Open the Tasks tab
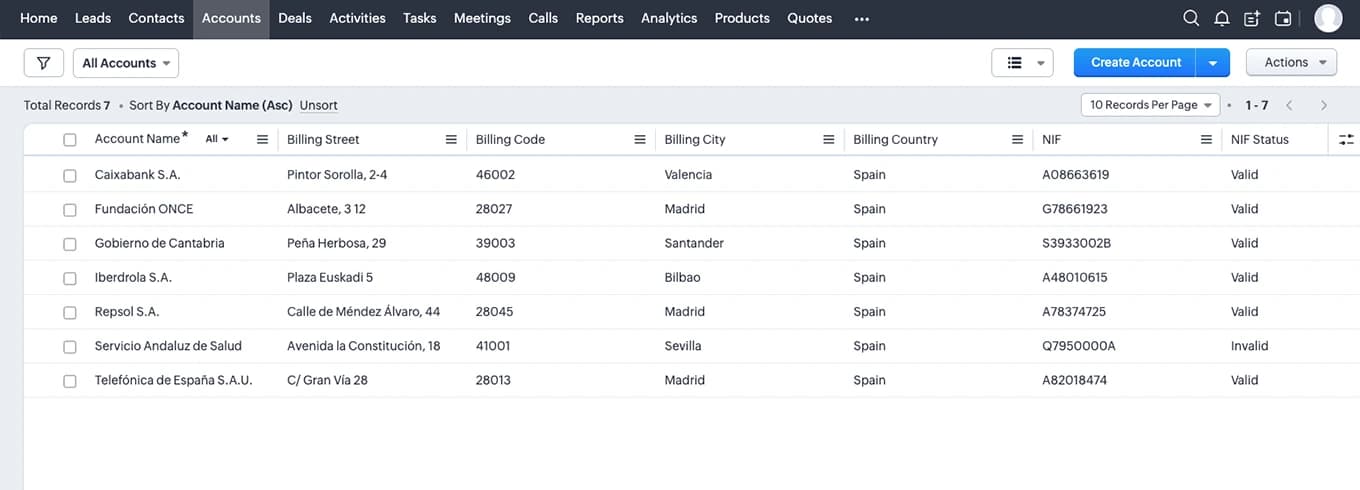This screenshot has height=490, width=1360. click(x=419, y=18)
